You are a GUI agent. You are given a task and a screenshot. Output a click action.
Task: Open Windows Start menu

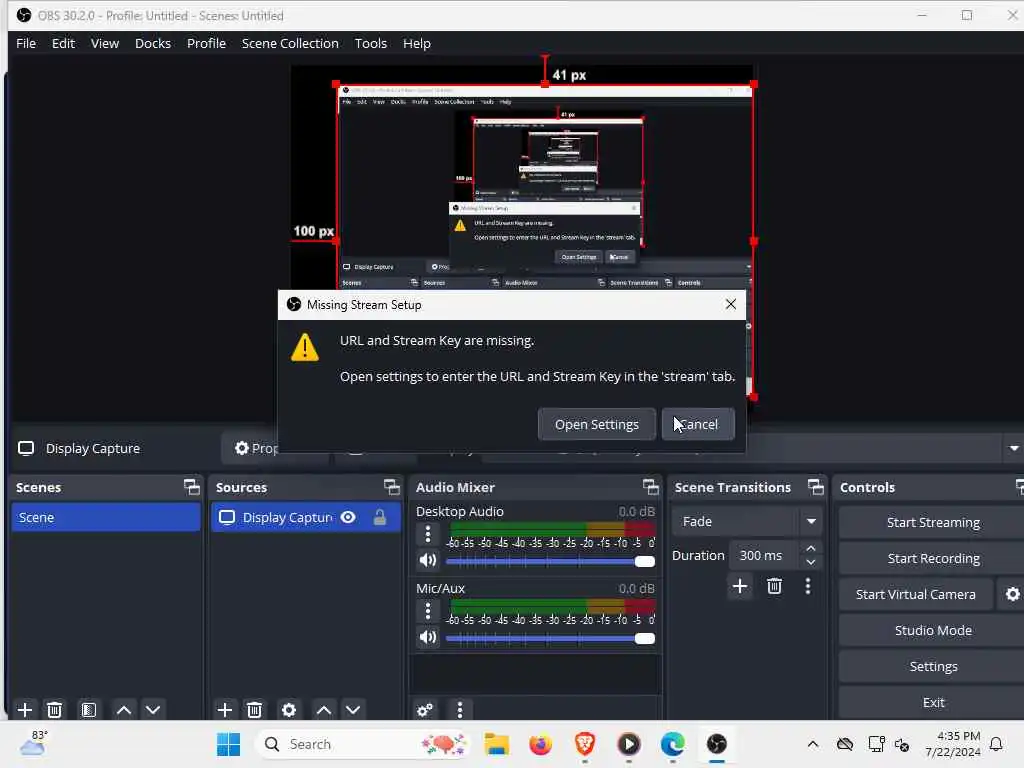[228, 744]
